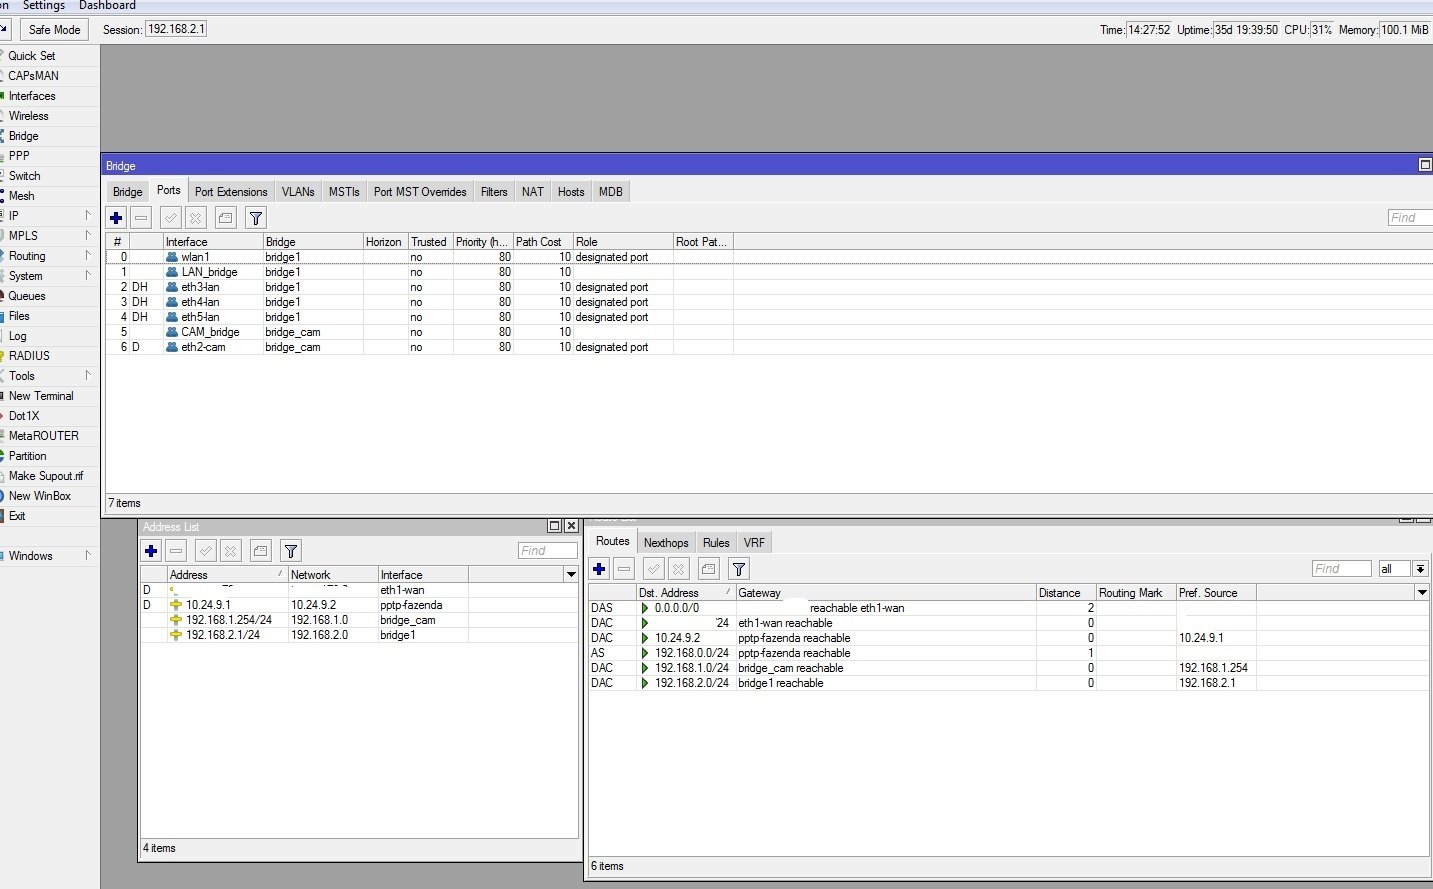Click the add (plus) icon in Routes toolbar
The width and height of the screenshot is (1433, 889).
pos(599,569)
